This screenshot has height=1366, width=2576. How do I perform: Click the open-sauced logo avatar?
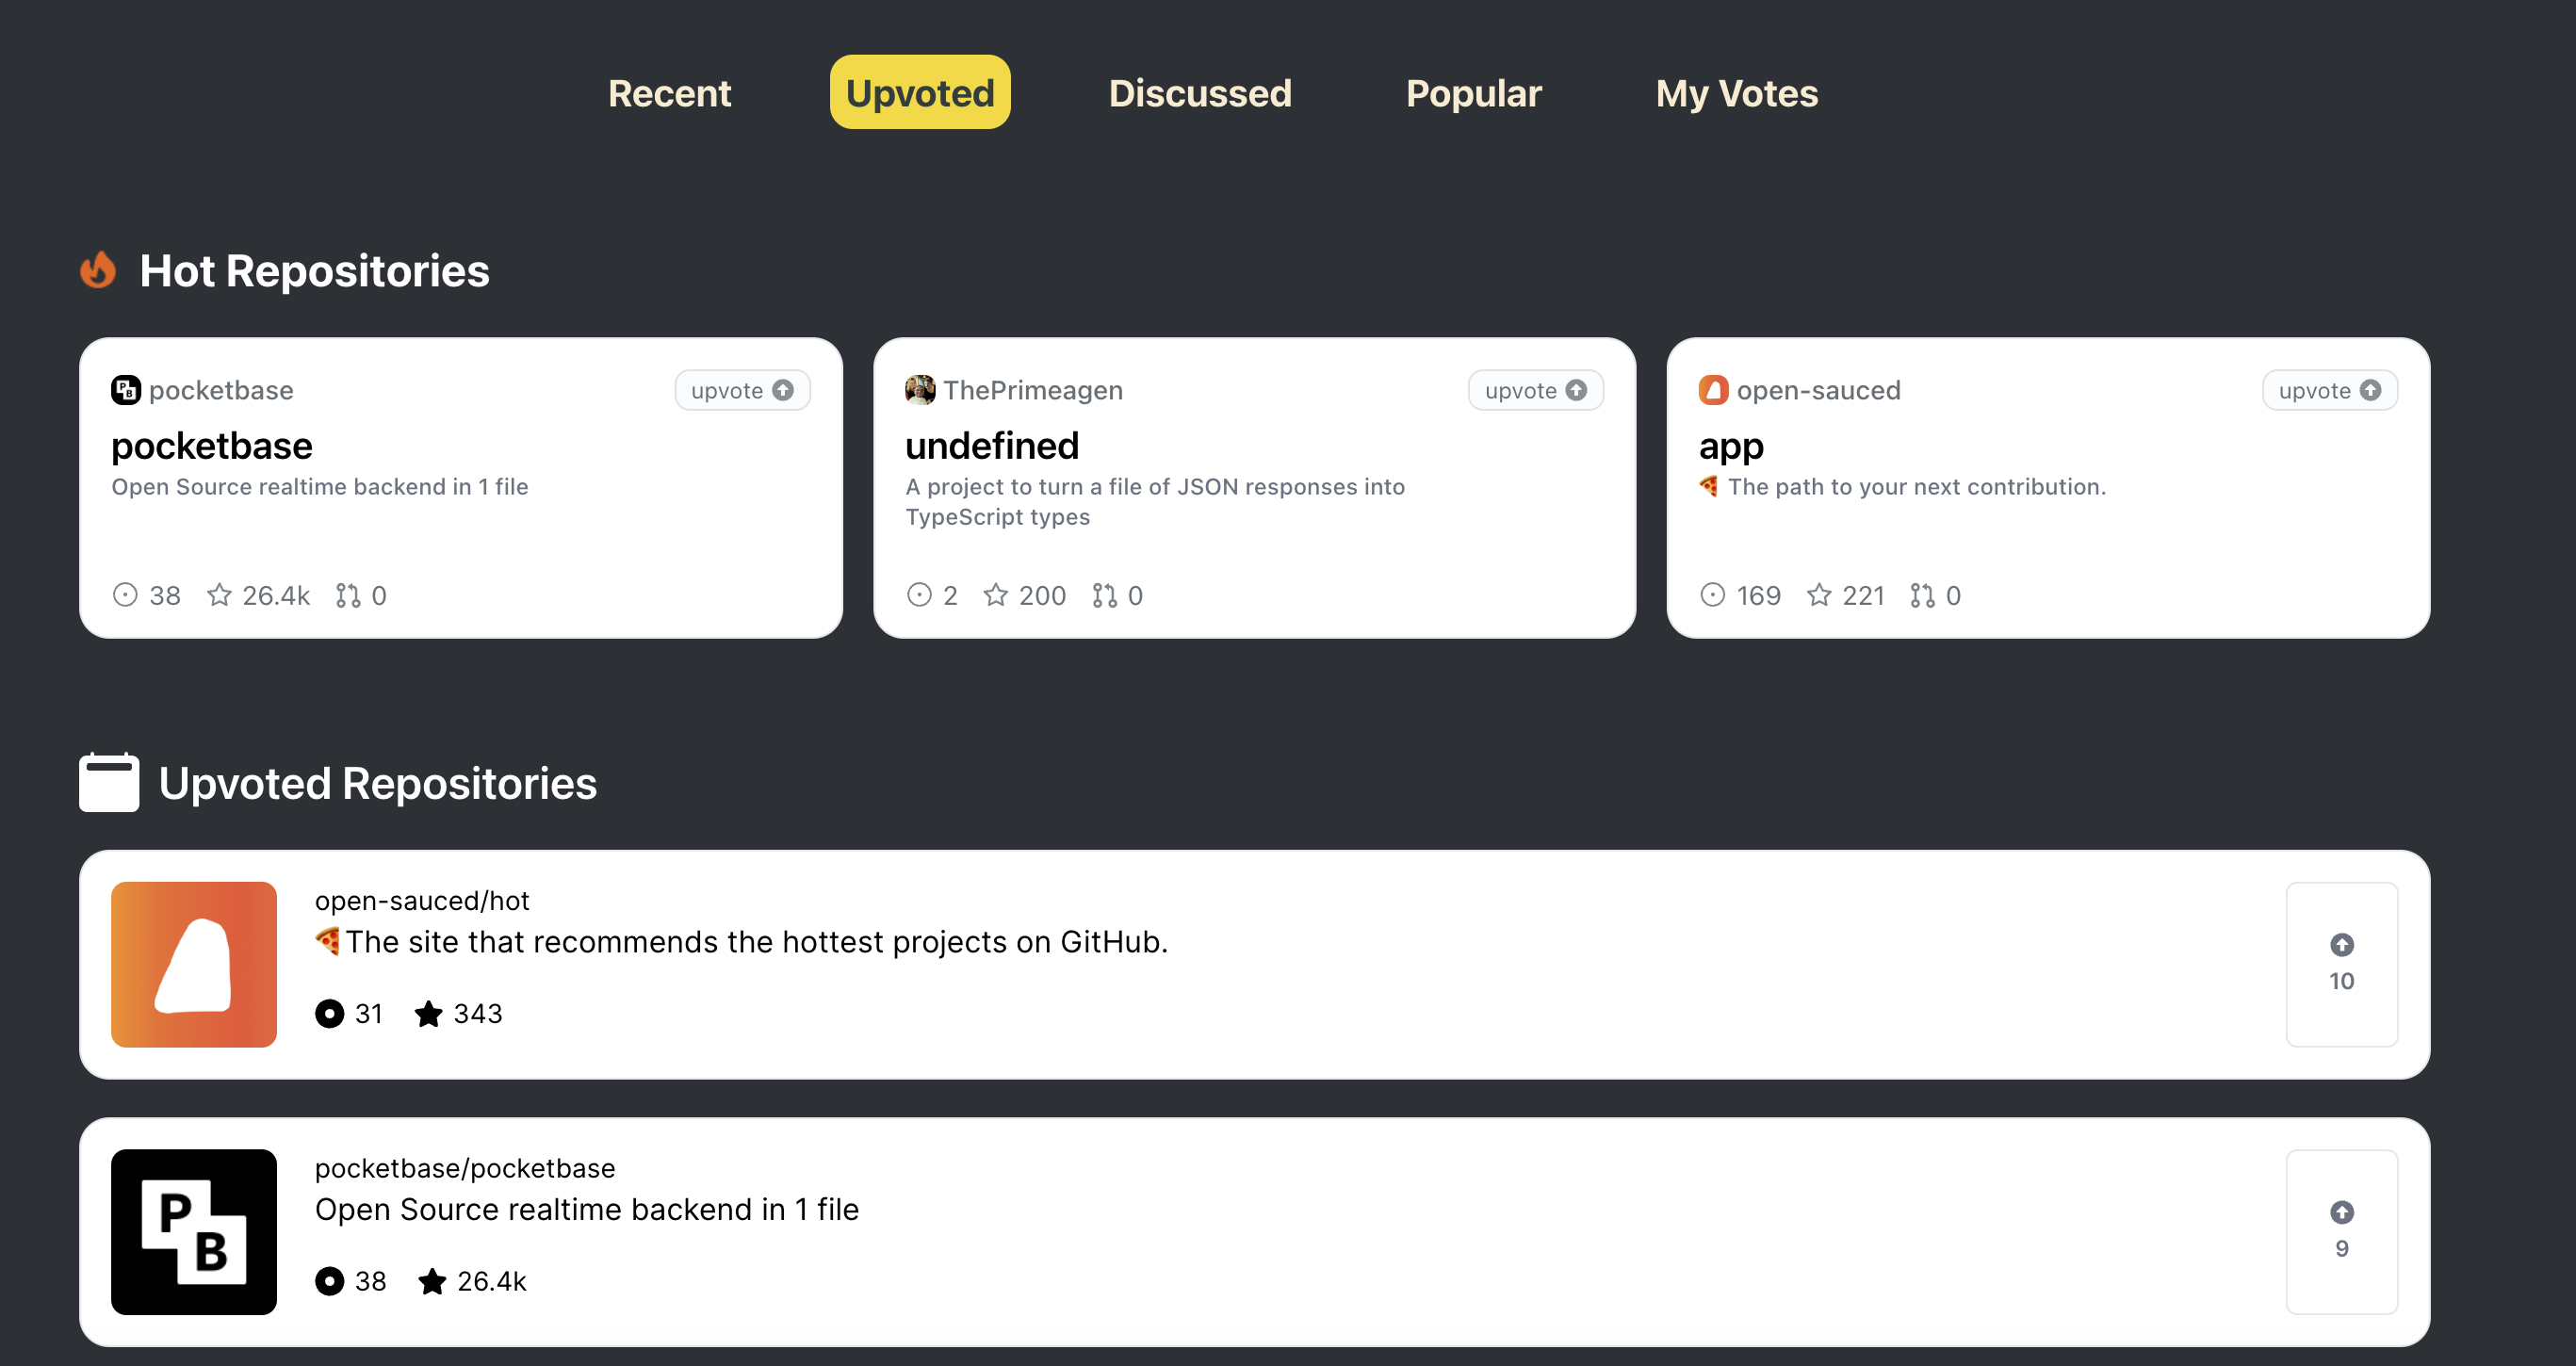1713,390
